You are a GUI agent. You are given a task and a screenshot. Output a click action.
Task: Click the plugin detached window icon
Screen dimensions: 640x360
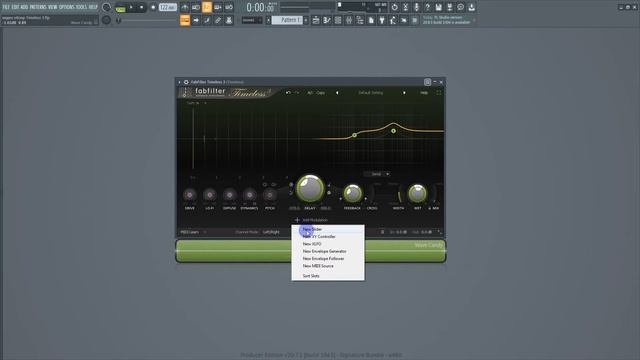[x=427, y=82]
